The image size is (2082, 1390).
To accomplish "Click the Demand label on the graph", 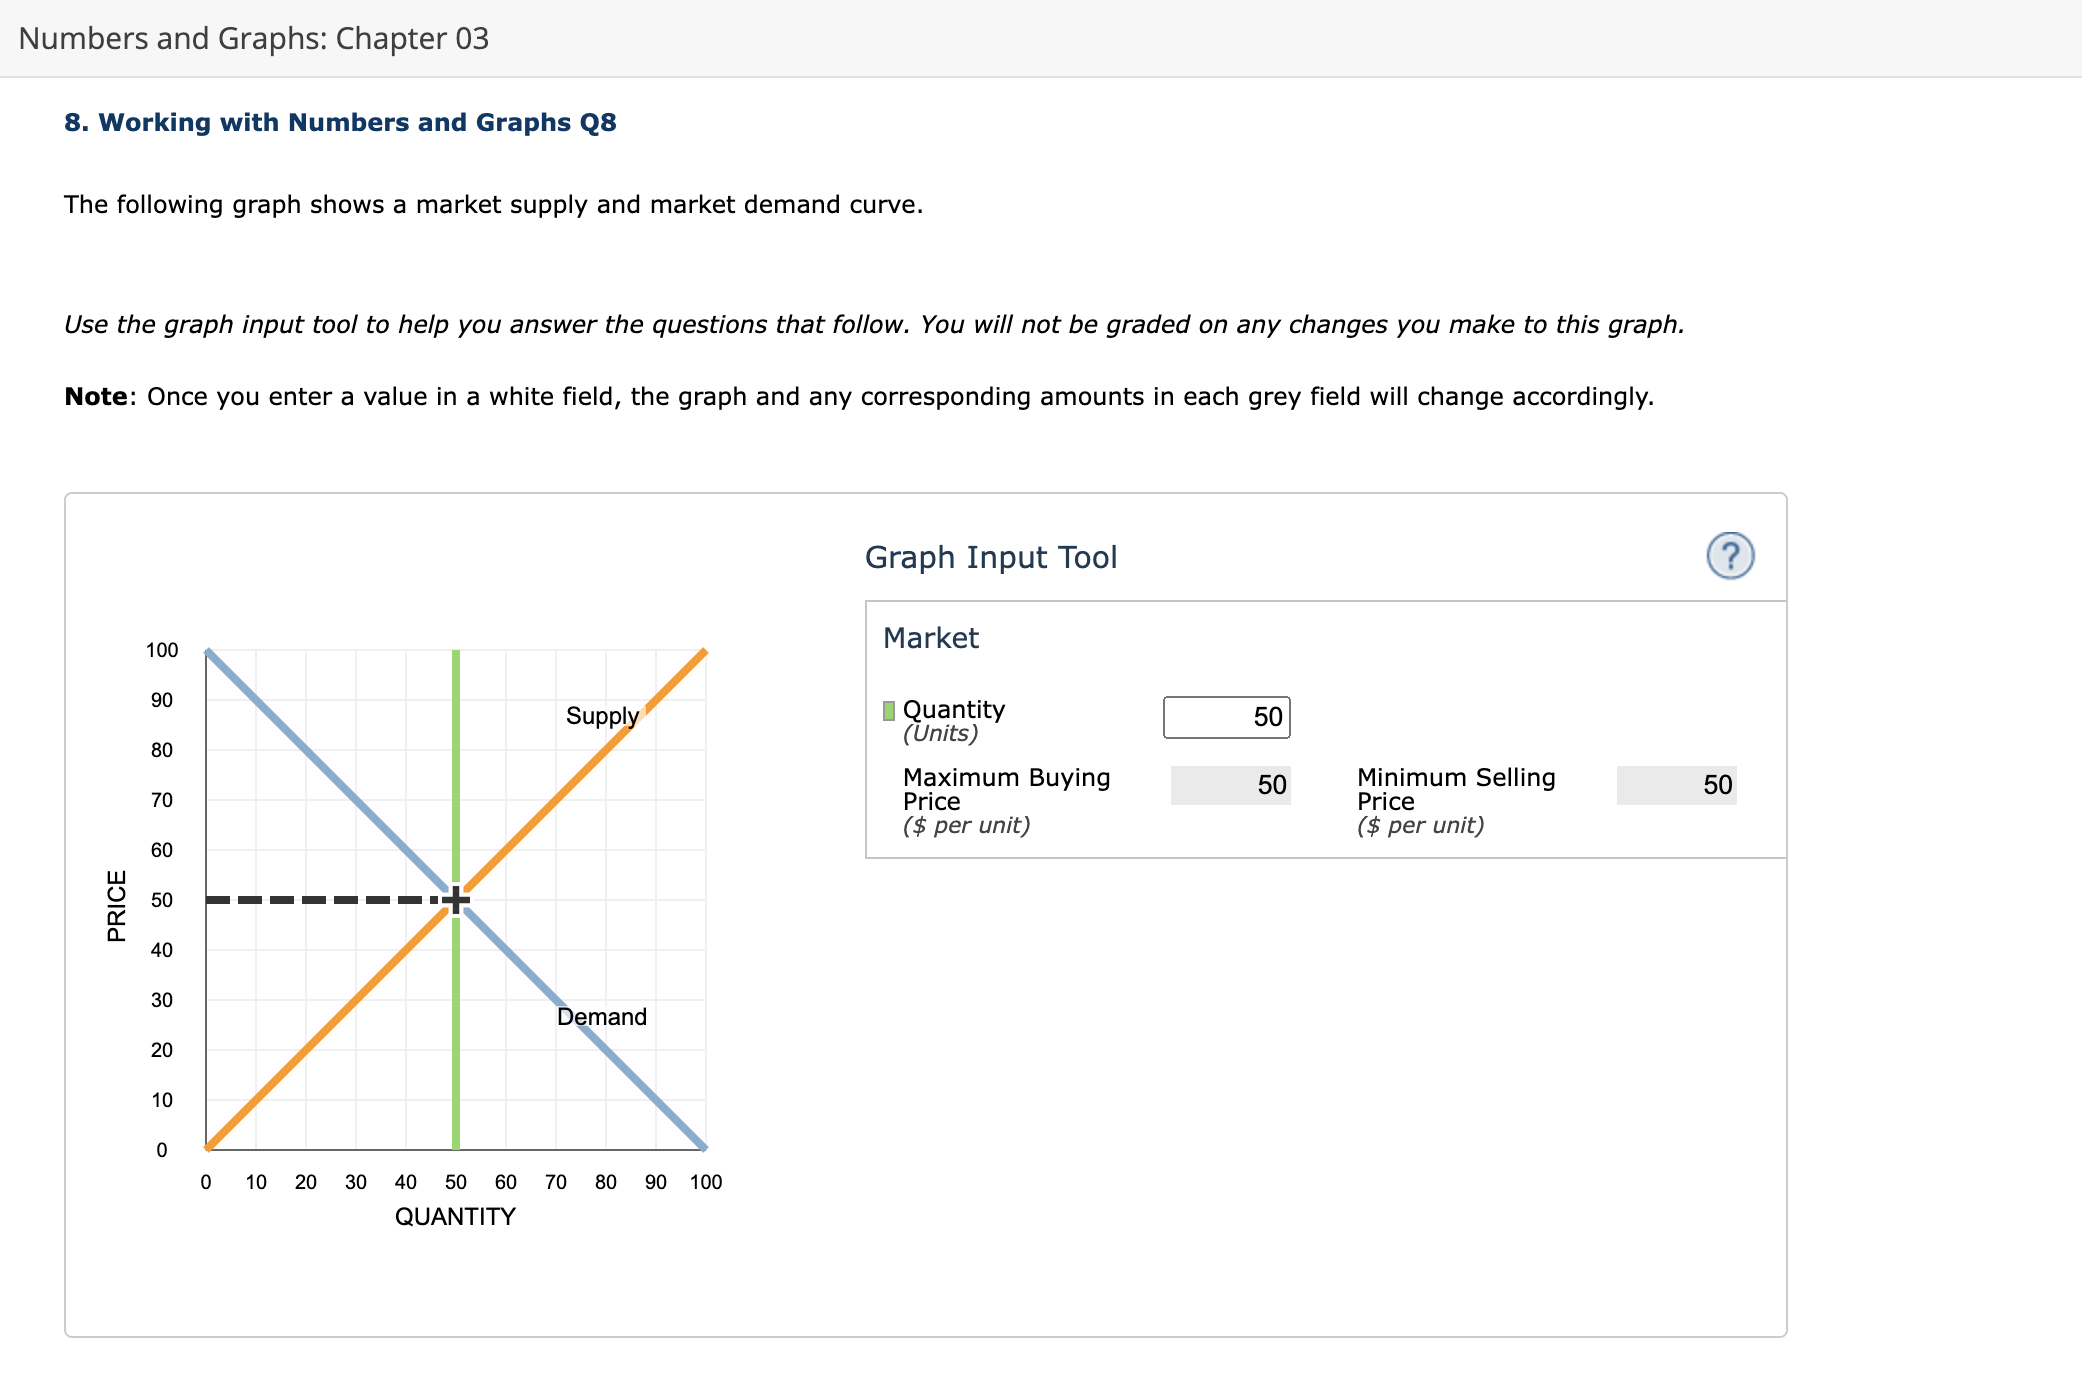I will coord(601,1016).
